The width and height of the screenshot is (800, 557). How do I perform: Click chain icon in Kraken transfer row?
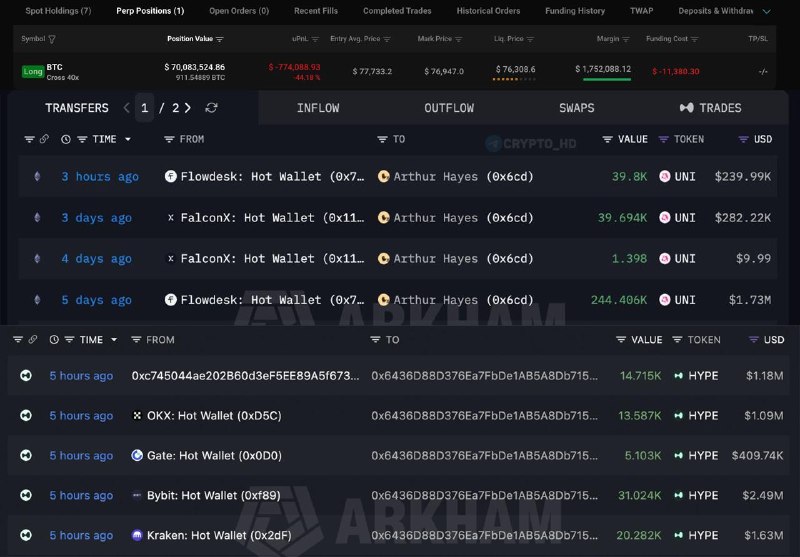coord(26,535)
